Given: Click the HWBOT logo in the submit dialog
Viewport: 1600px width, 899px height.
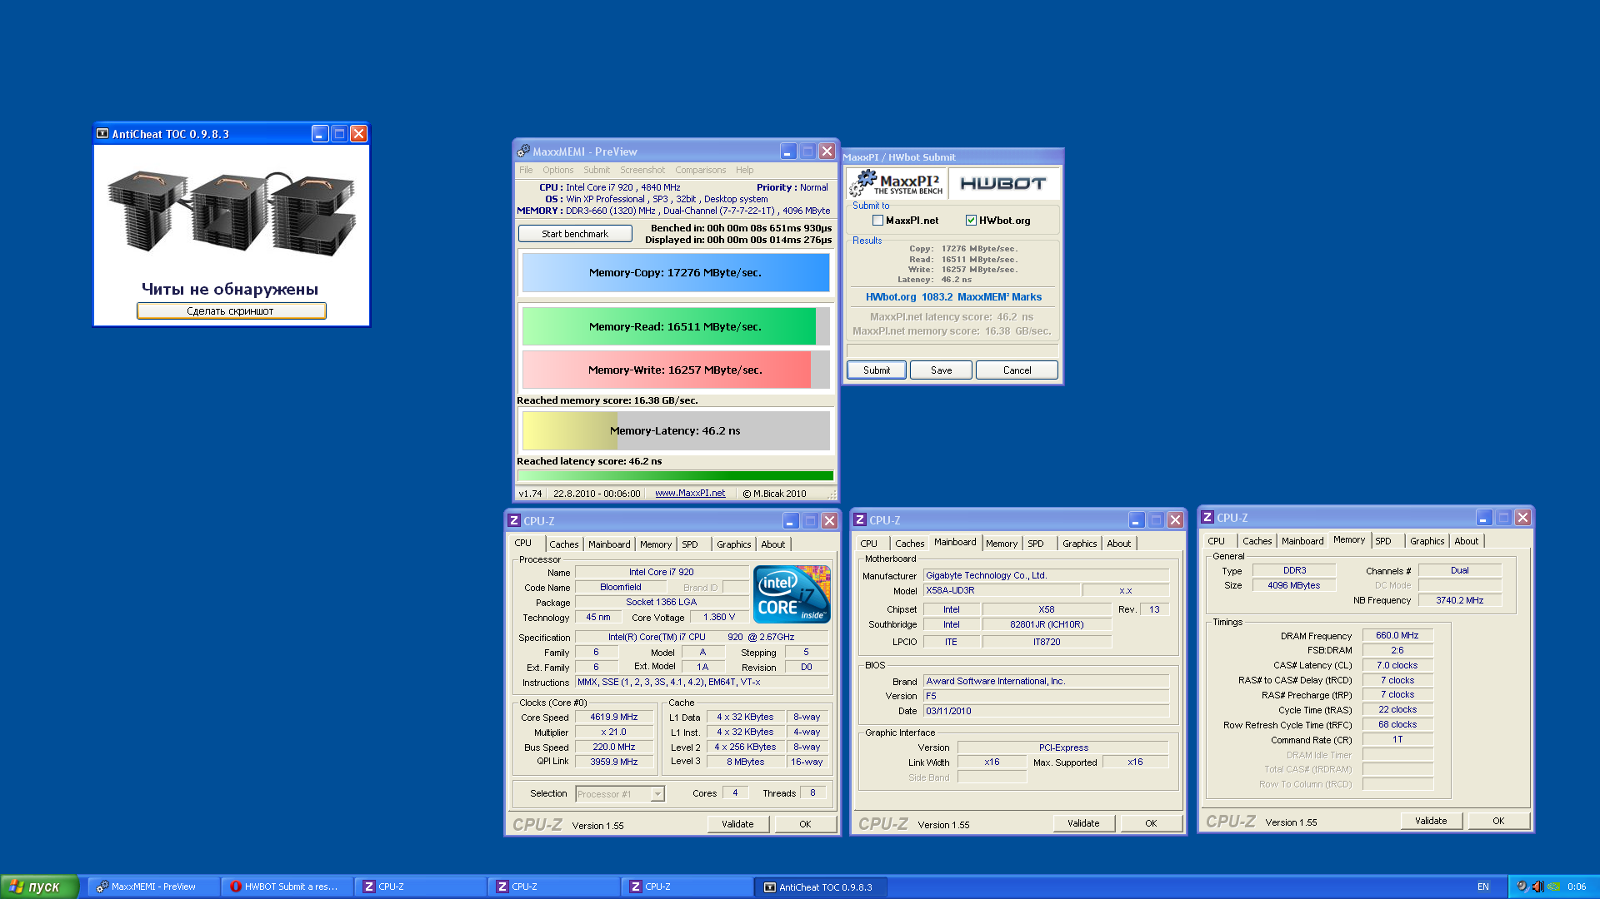Looking at the screenshot, I should click(x=1003, y=183).
